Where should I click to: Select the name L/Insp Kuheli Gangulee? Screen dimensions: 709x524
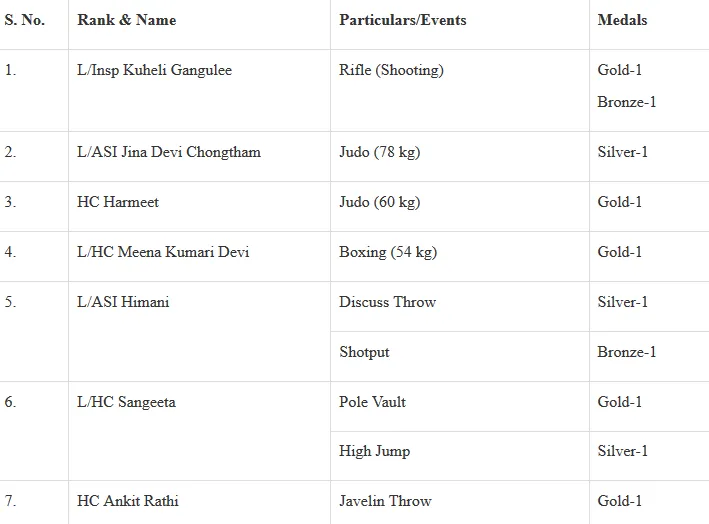pos(154,71)
